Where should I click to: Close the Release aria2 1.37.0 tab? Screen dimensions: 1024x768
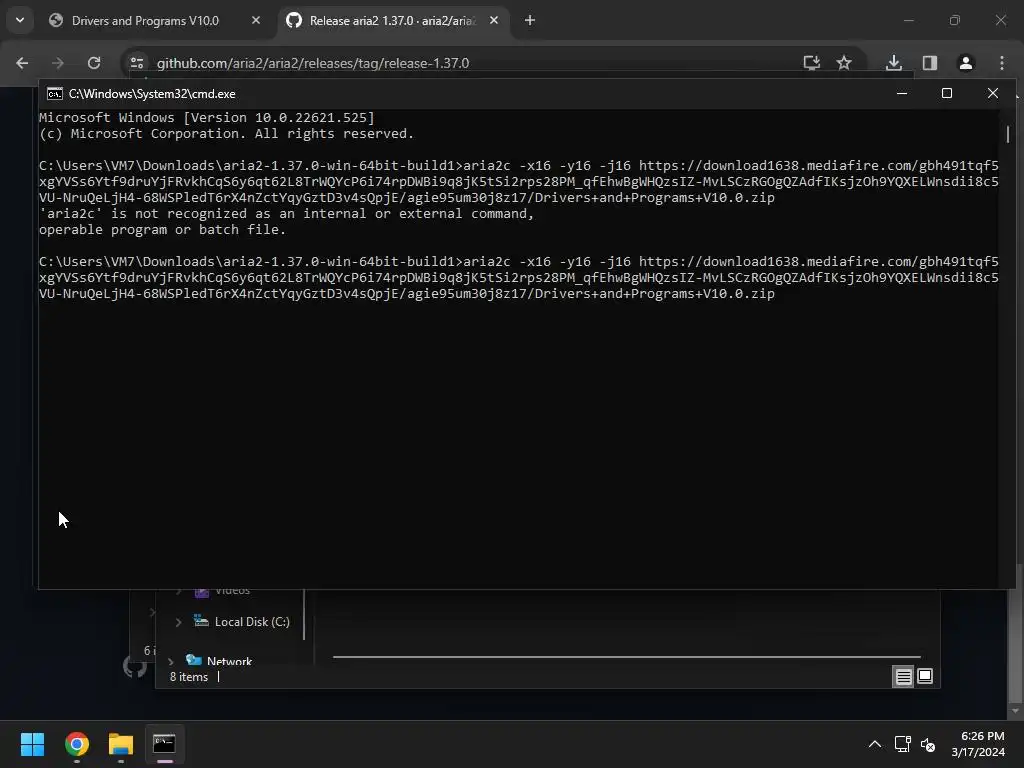[x=494, y=21]
